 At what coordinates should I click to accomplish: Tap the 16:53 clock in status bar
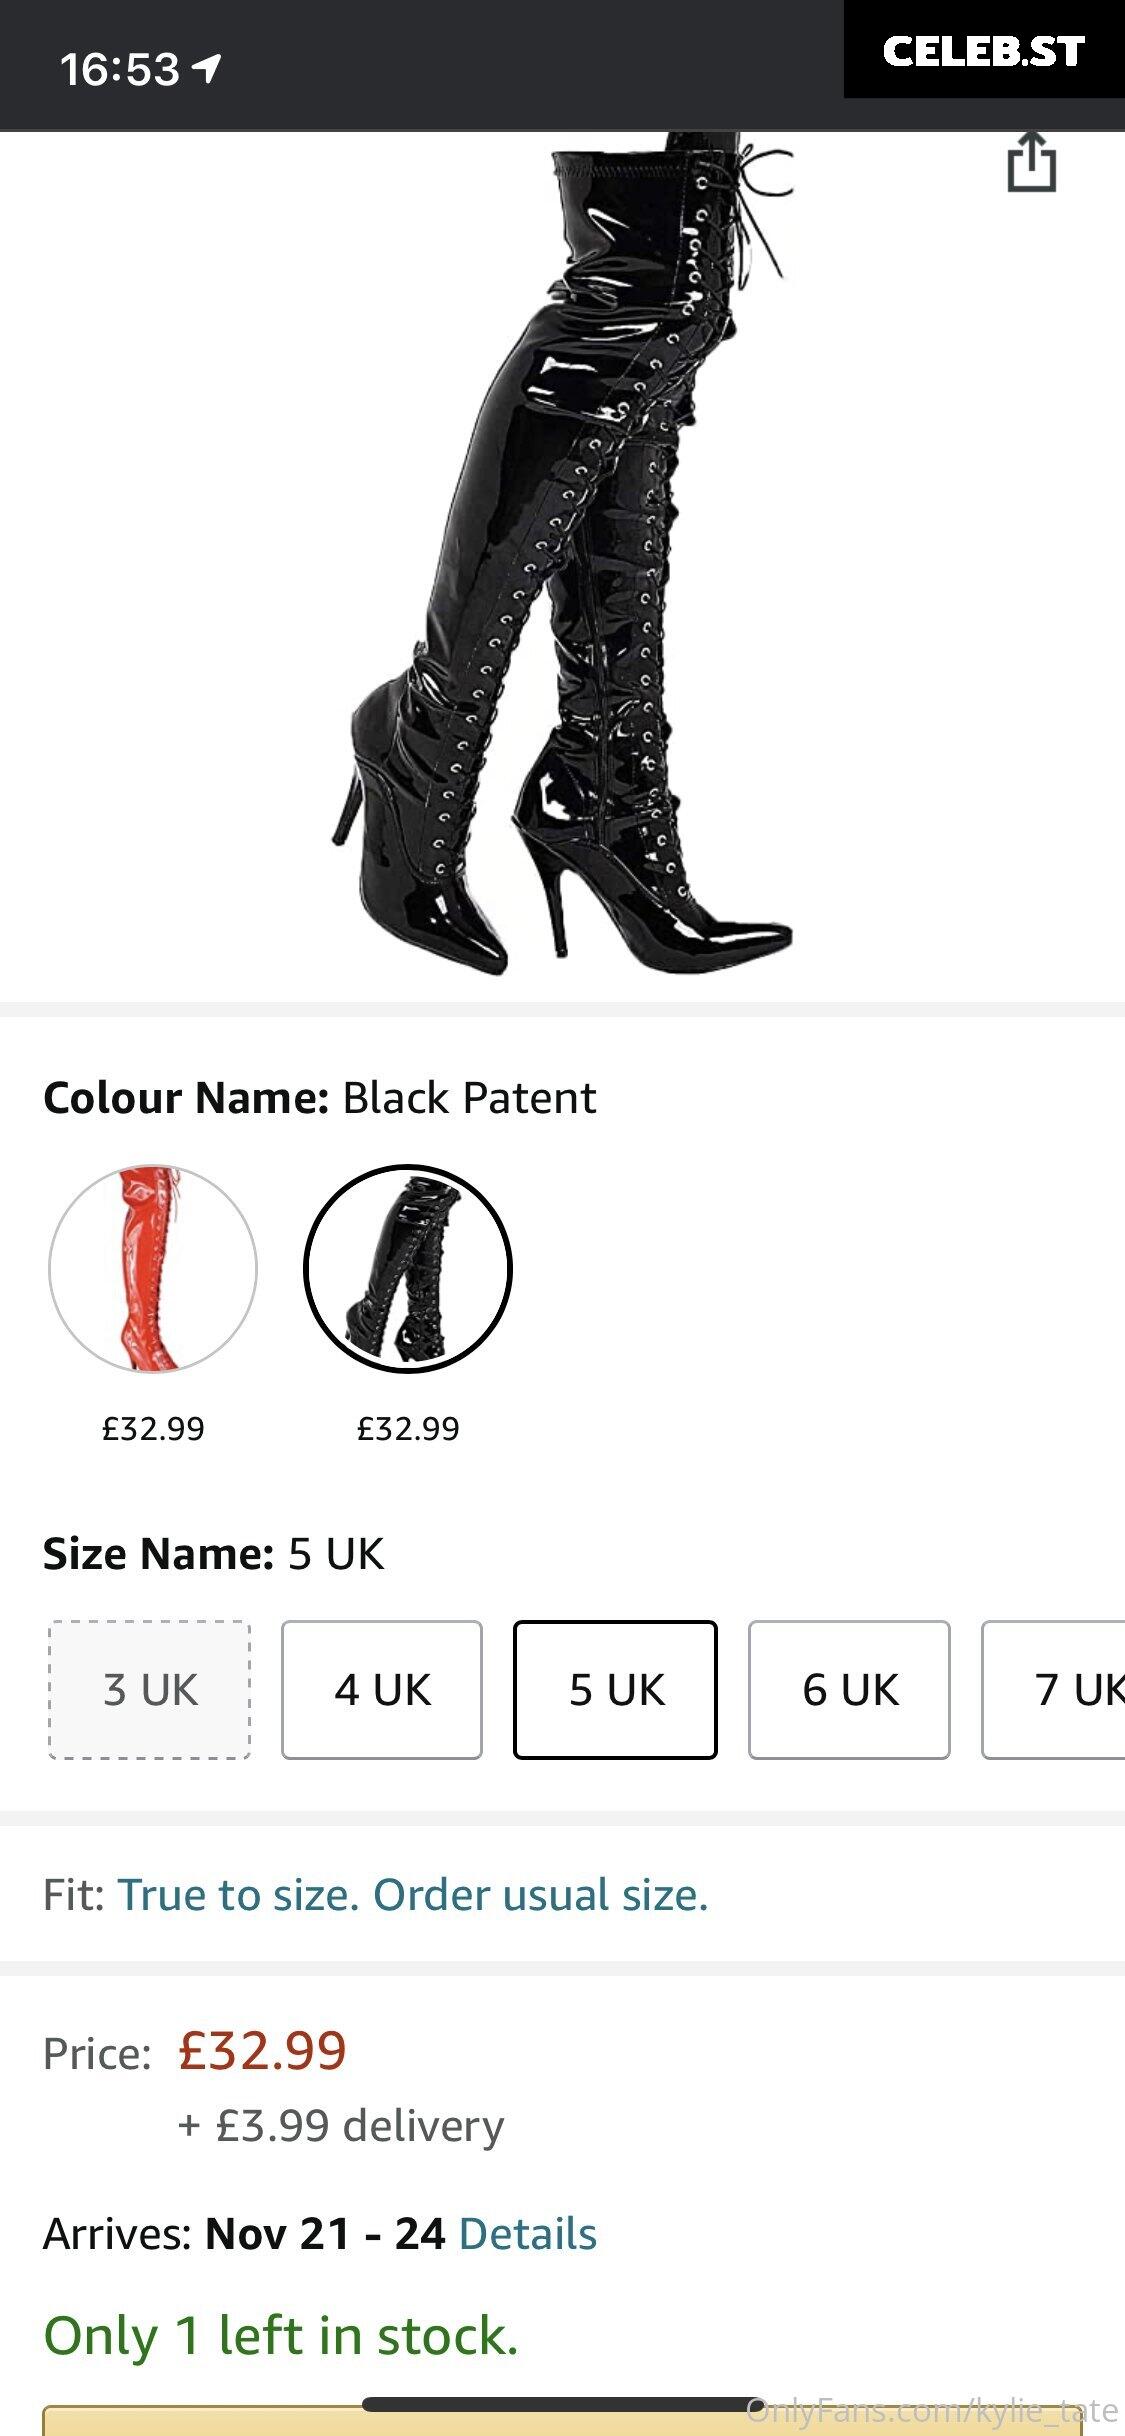coord(119,69)
